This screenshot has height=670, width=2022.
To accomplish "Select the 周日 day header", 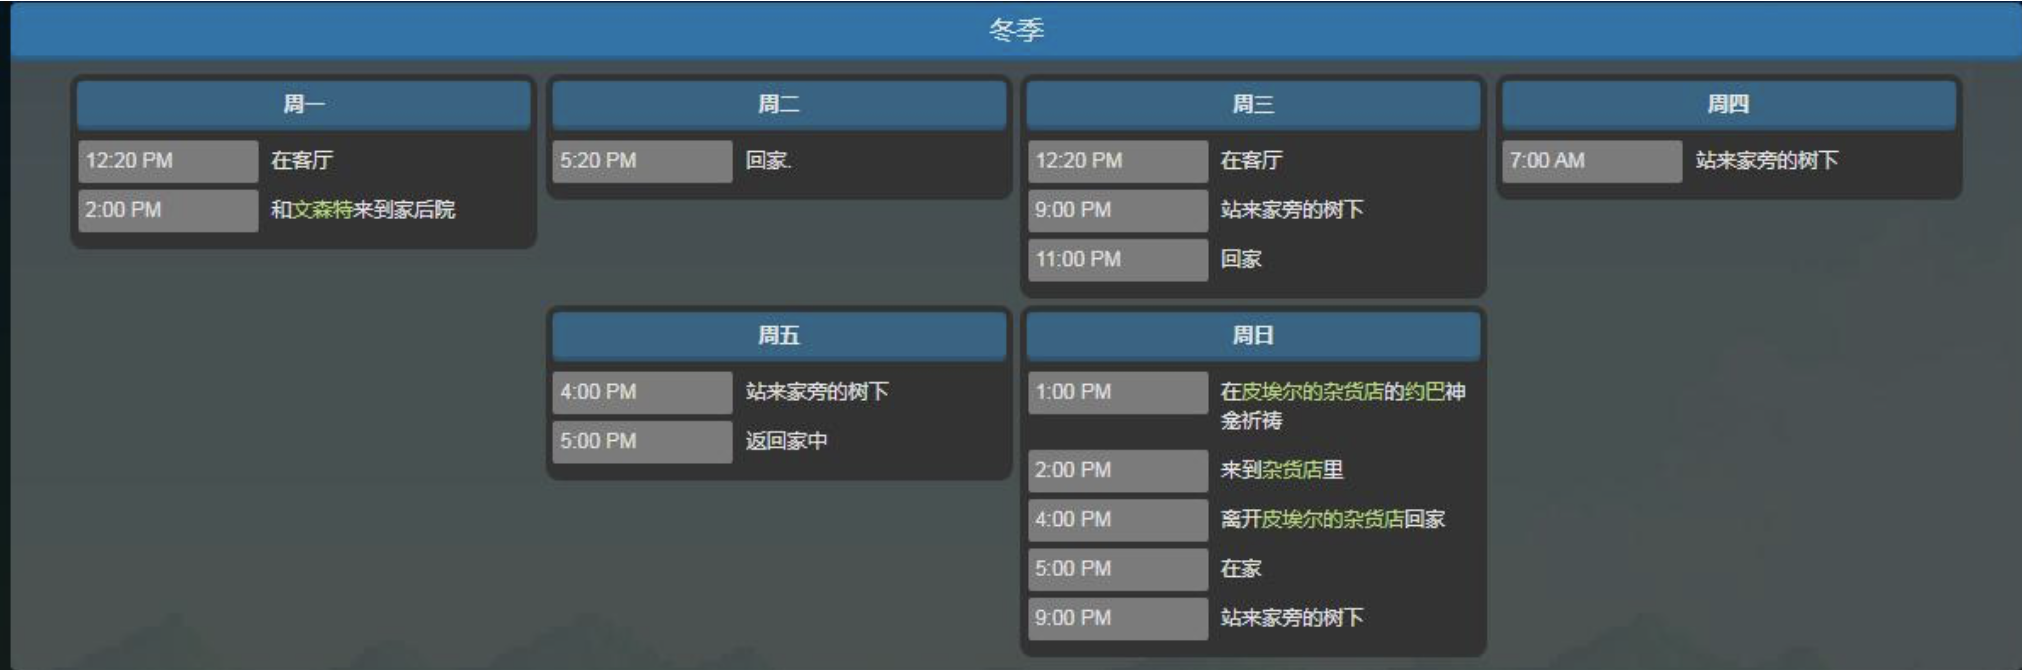I will pyautogui.click(x=1252, y=335).
